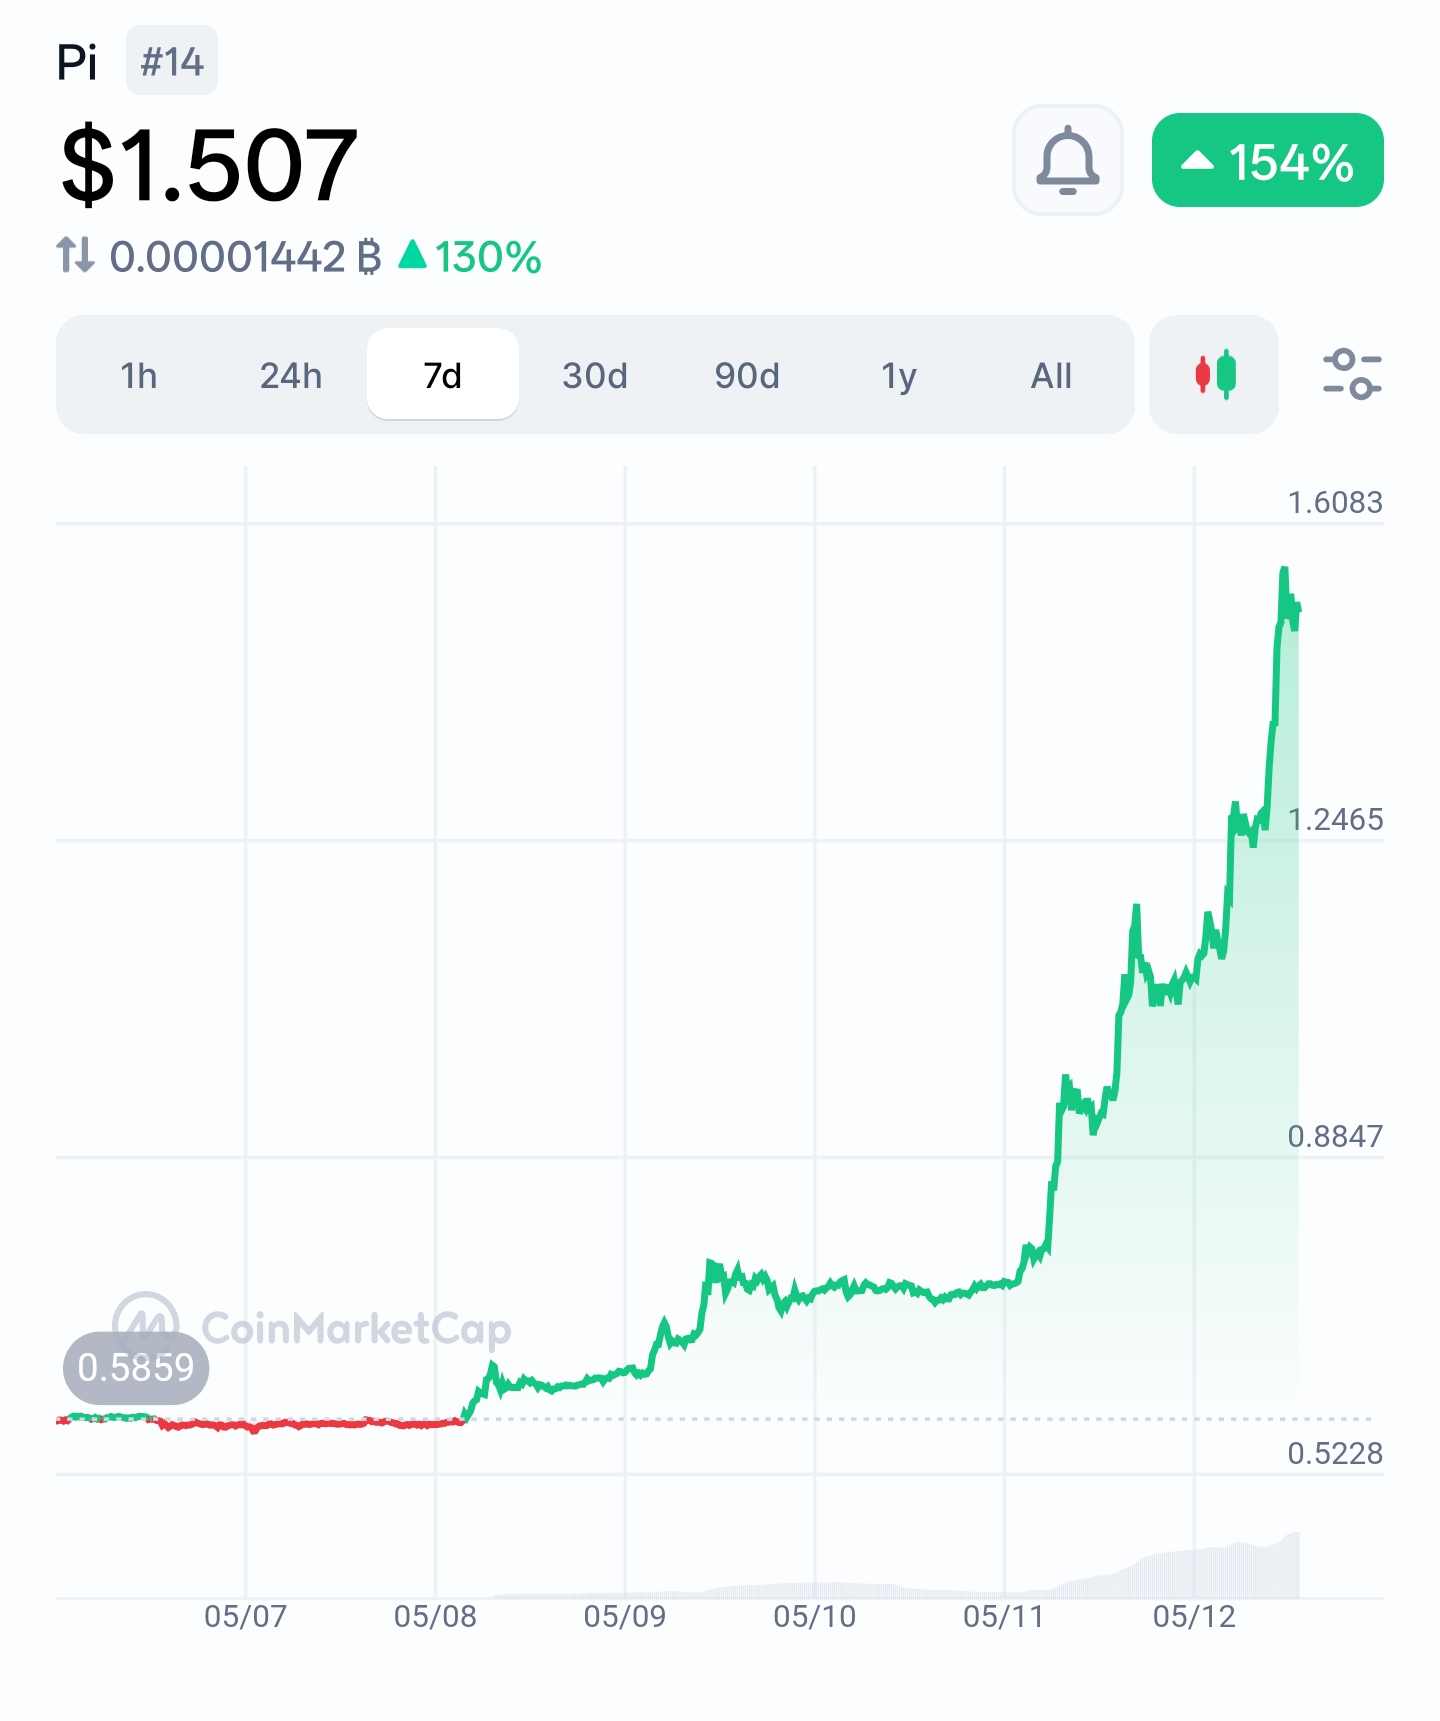Viewport: 1440px width, 1721px height.
Task: Open chart settings sliders icon
Action: coord(1352,374)
